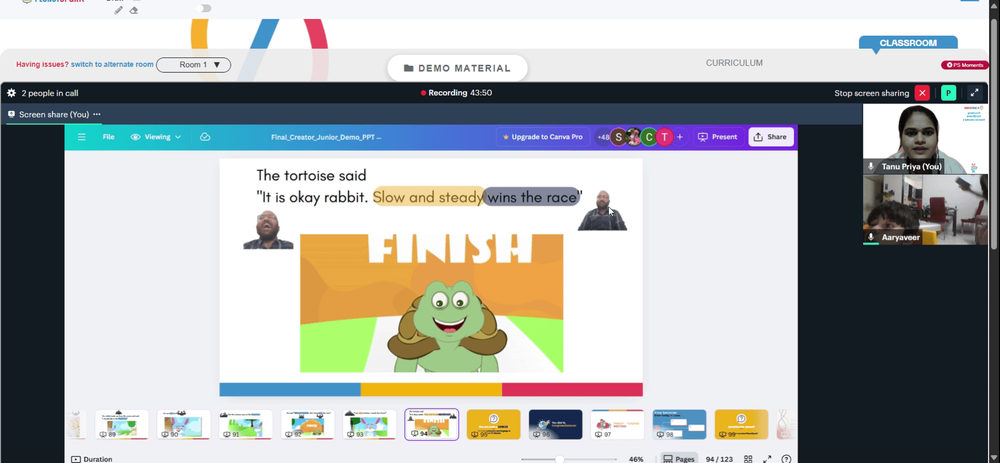Toggle the Pages view button
1000x463 pixels.
(x=679, y=459)
